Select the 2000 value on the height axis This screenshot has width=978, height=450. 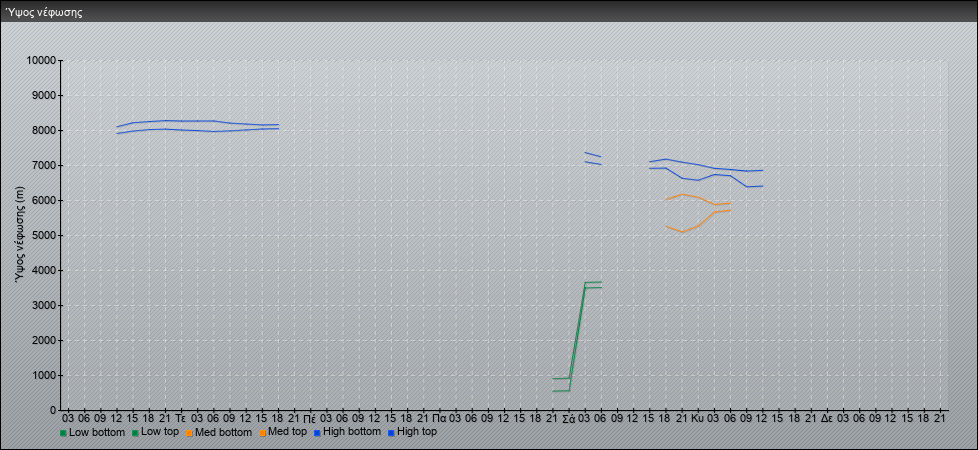pyautogui.click(x=44, y=340)
